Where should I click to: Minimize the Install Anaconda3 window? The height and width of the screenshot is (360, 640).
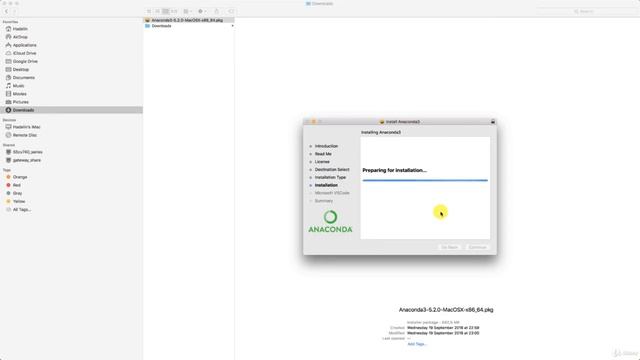coord(313,122)
